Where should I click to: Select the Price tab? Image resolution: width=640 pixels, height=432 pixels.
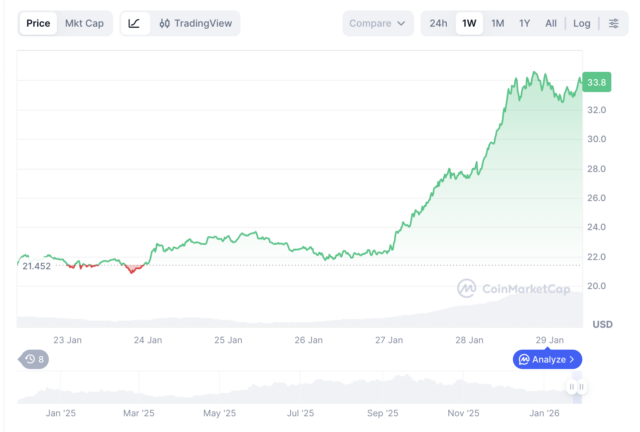pos(39,23)
